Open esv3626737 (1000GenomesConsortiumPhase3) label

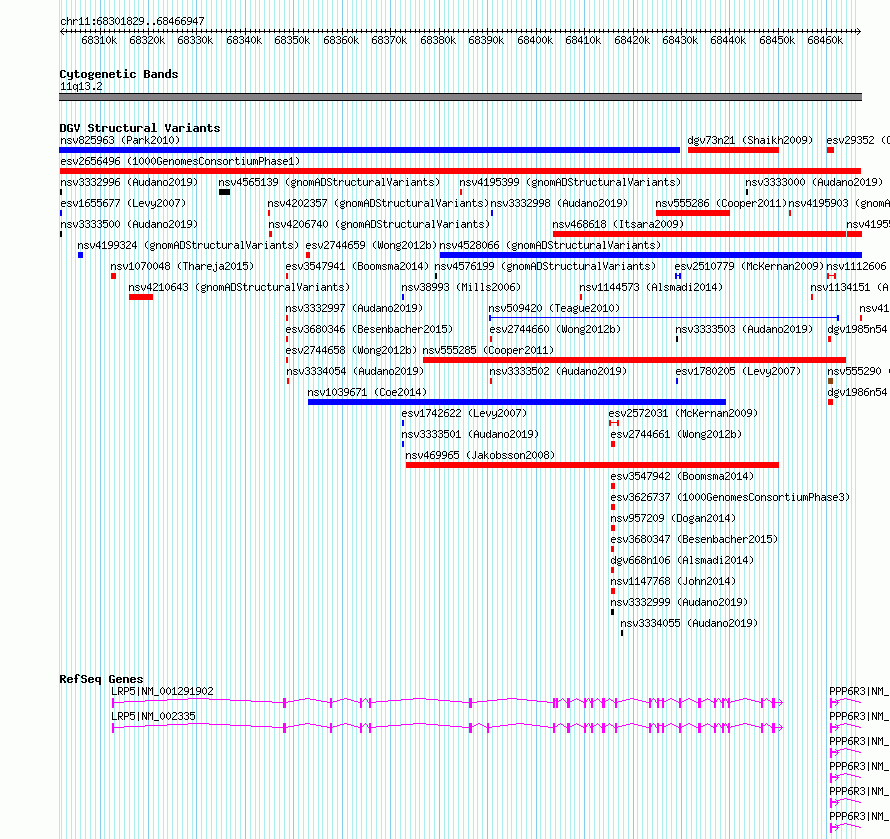point(730,497)
